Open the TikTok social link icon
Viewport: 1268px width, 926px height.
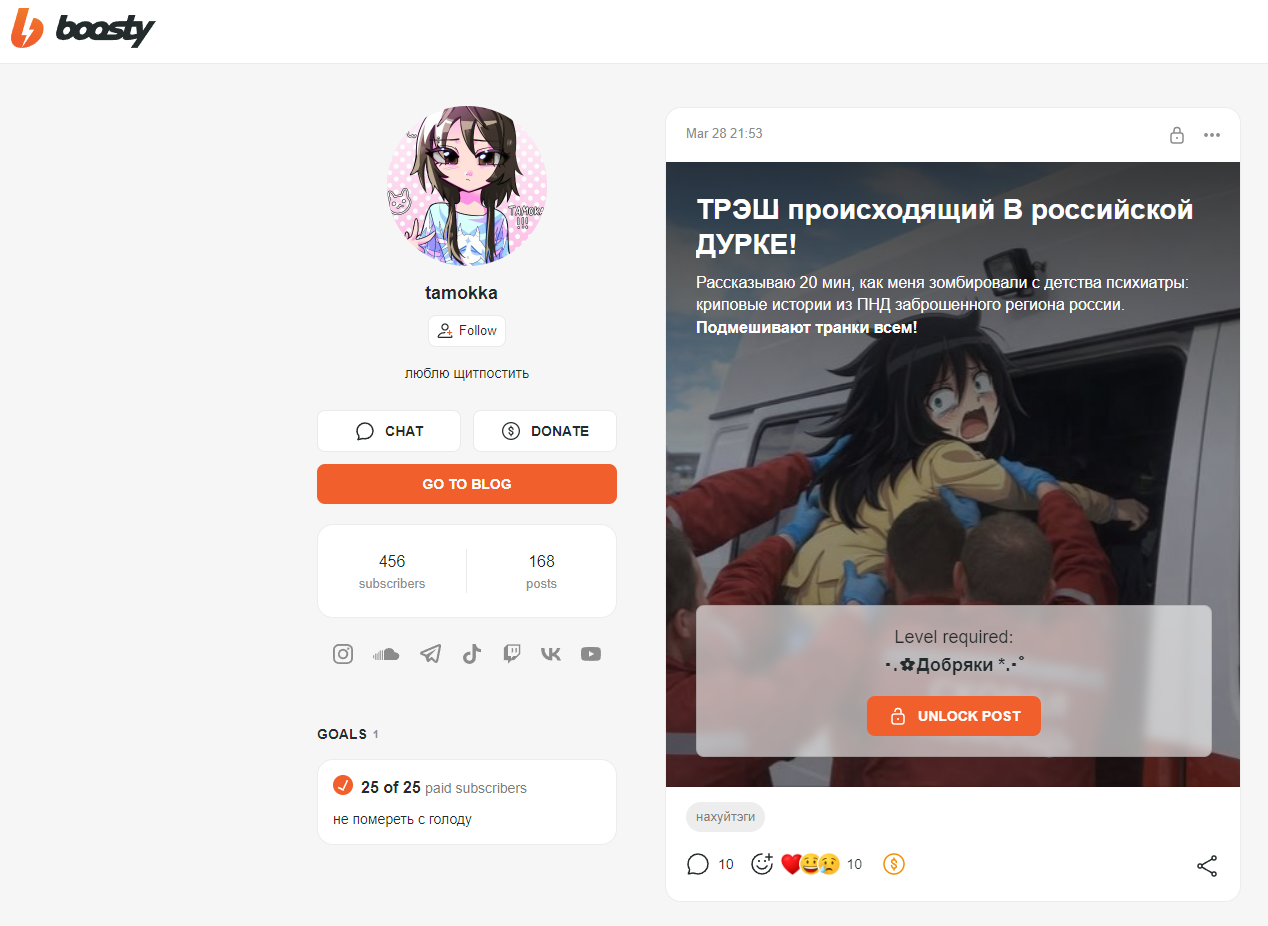click(x=472, y=654)
